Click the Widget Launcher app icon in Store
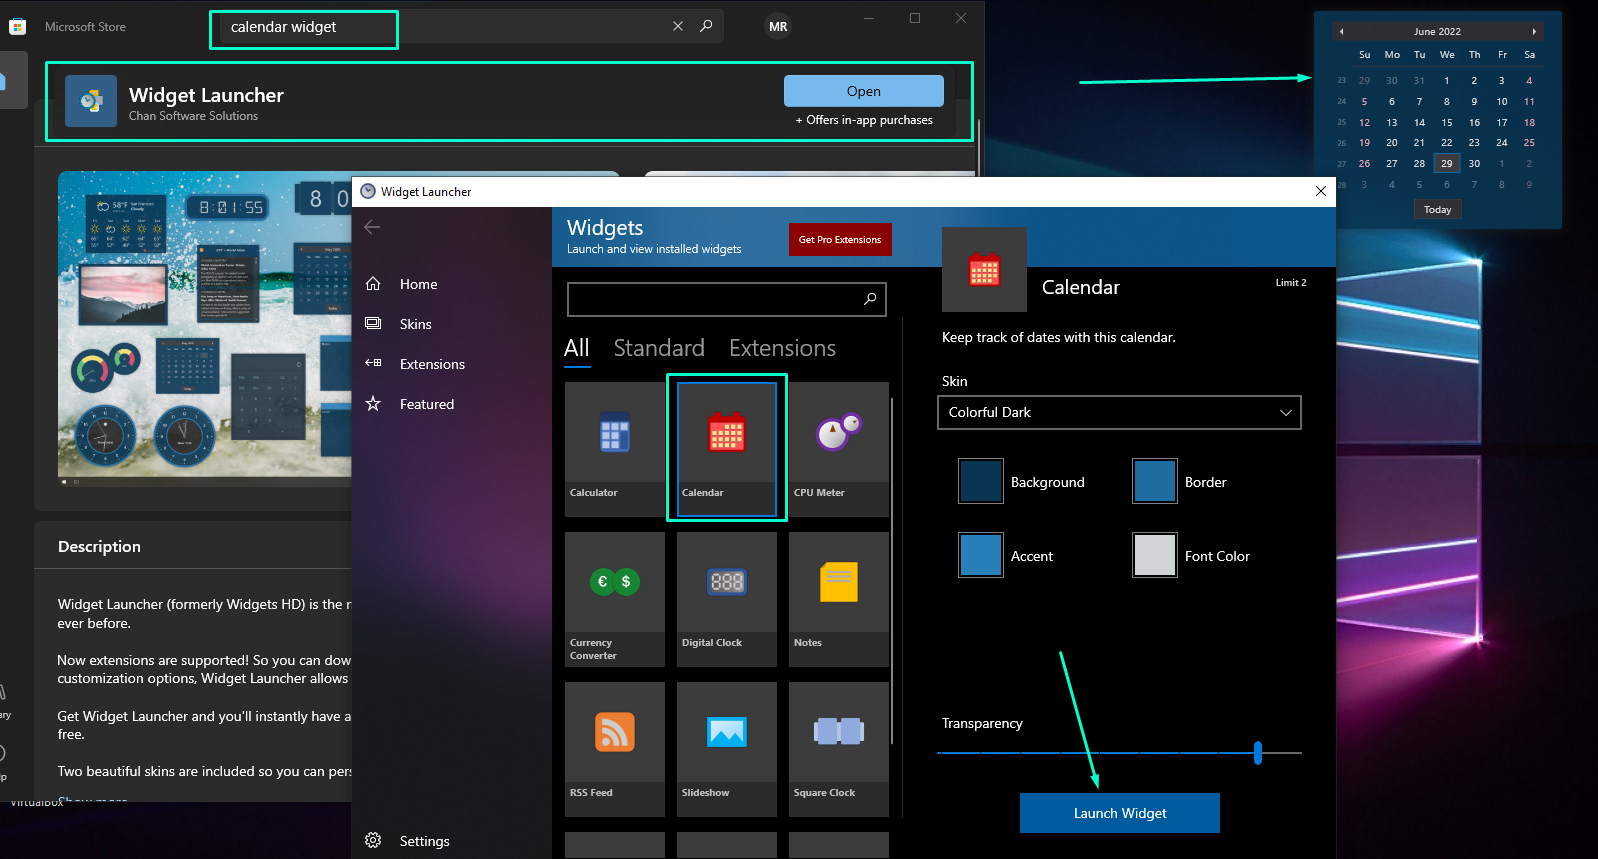1598x859 pixels. pyautogui.click(x=91, y=101)
